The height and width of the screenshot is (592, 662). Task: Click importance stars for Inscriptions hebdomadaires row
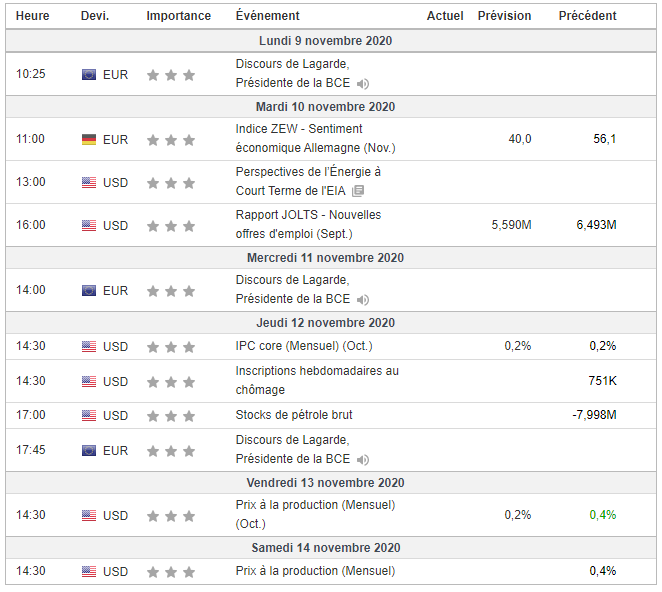tap(171, 382)
